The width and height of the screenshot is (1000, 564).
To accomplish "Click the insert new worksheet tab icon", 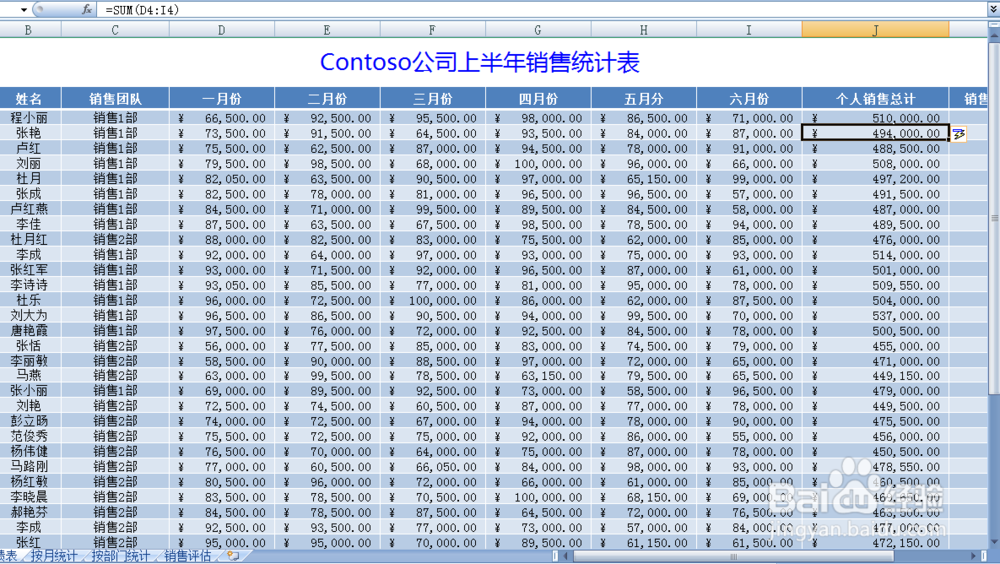I will pos(233,556).
